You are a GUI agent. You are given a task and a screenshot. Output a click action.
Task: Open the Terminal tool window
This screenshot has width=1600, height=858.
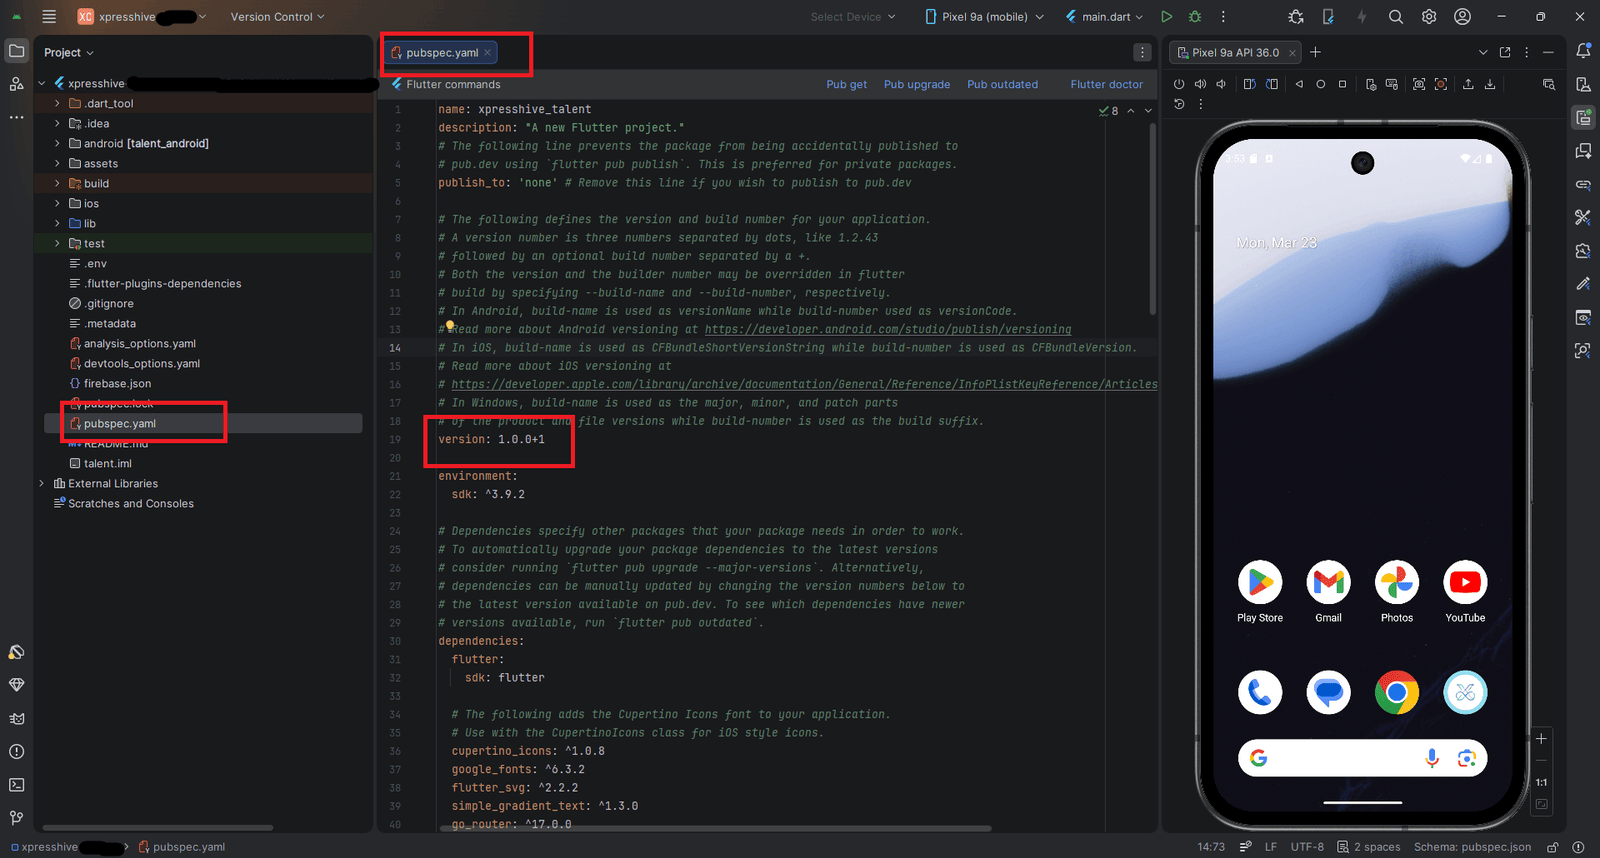[x=16, y=785]
